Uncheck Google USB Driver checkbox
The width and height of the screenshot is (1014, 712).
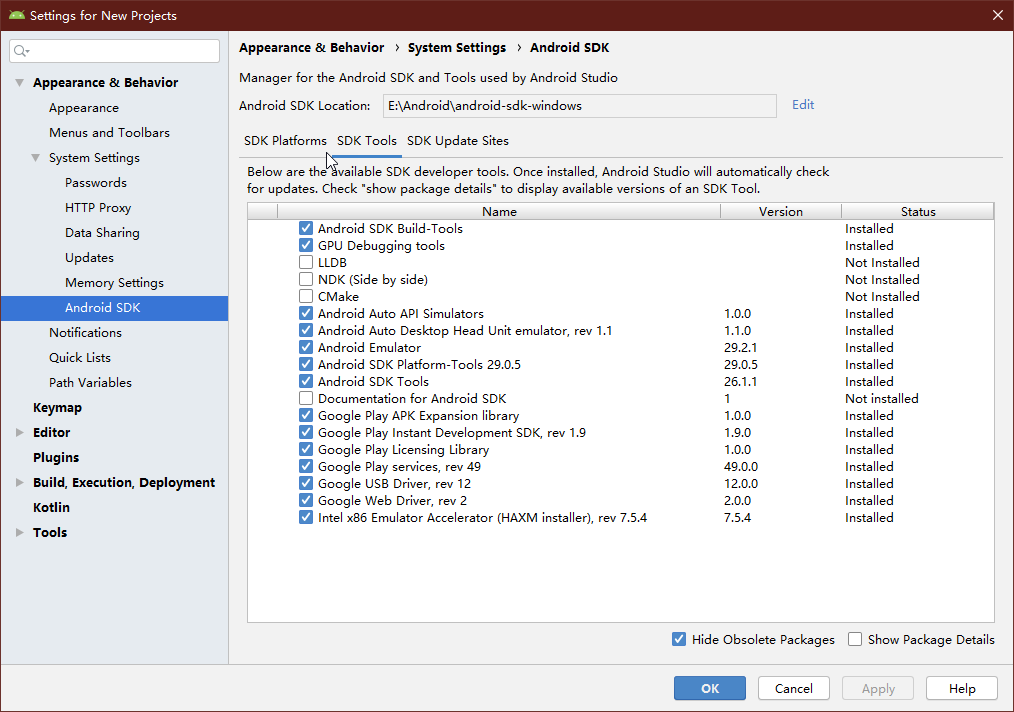[x=306, y=483]
